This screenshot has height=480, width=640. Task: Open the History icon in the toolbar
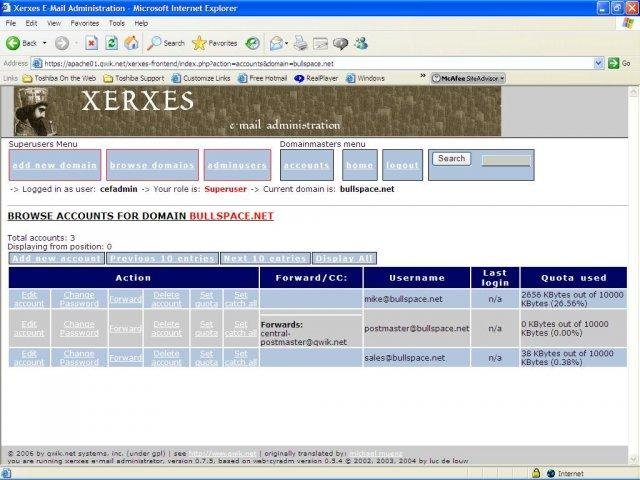click(x=253, y=43)
